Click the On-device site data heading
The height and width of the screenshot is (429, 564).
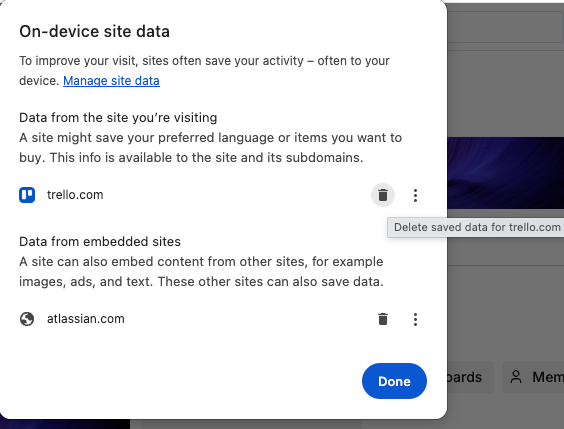tap(94, 31)
